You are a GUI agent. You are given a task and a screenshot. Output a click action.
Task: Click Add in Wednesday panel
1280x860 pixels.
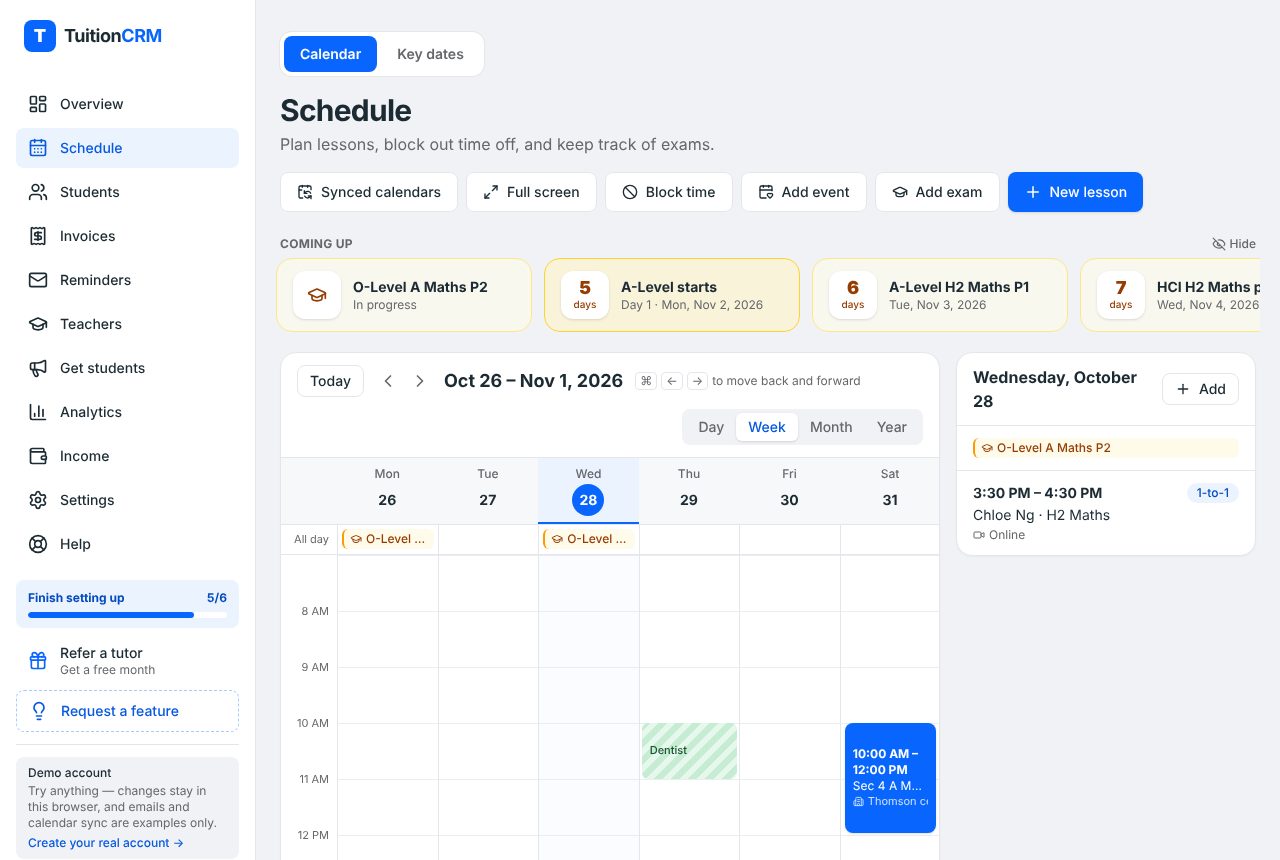1200,389
